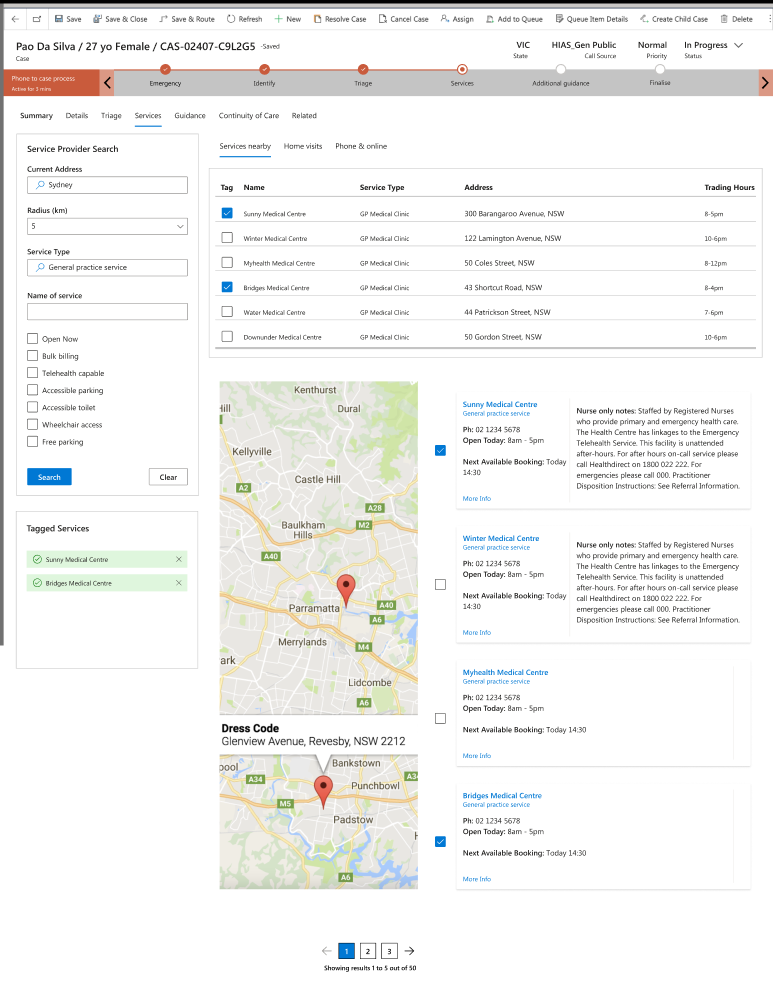Switch to Phone & online tab

pyautogui.click(x=361, y=146)
